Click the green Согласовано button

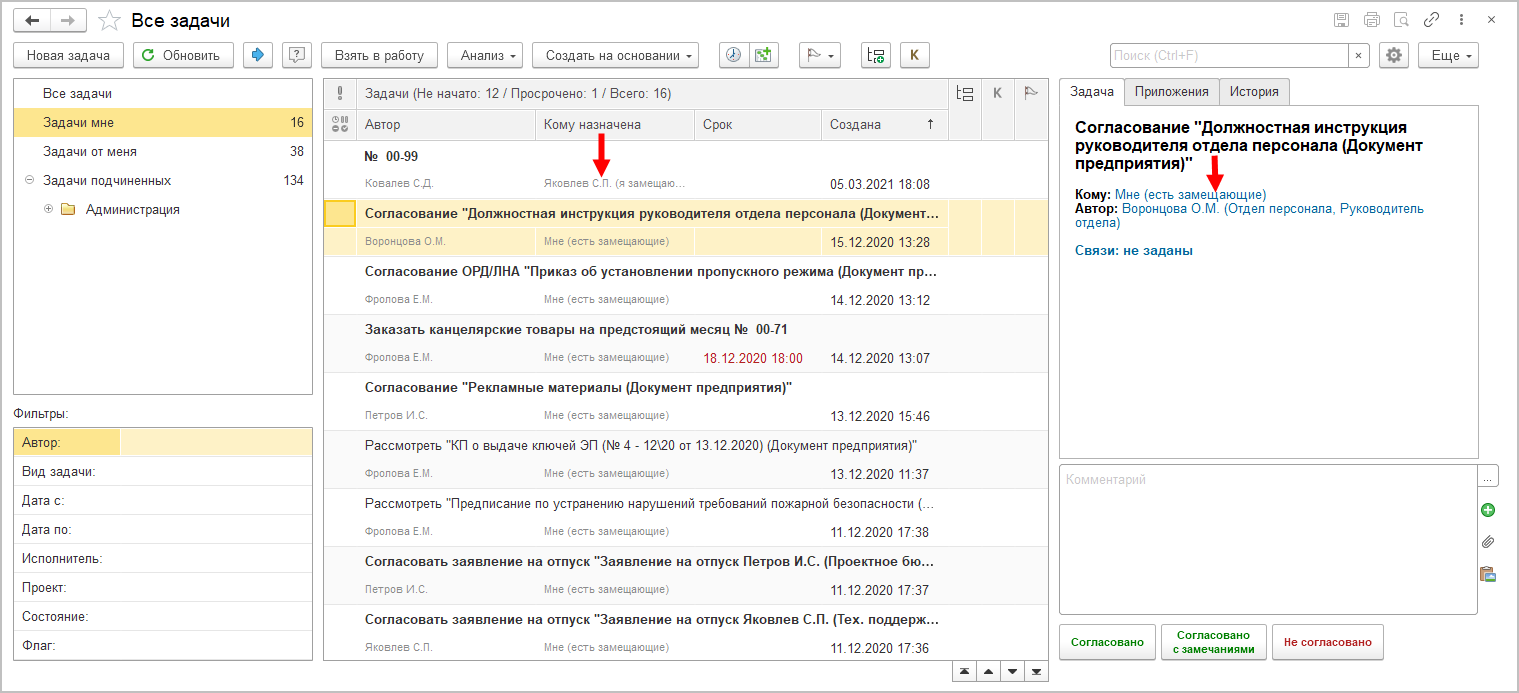(1107, 642)
